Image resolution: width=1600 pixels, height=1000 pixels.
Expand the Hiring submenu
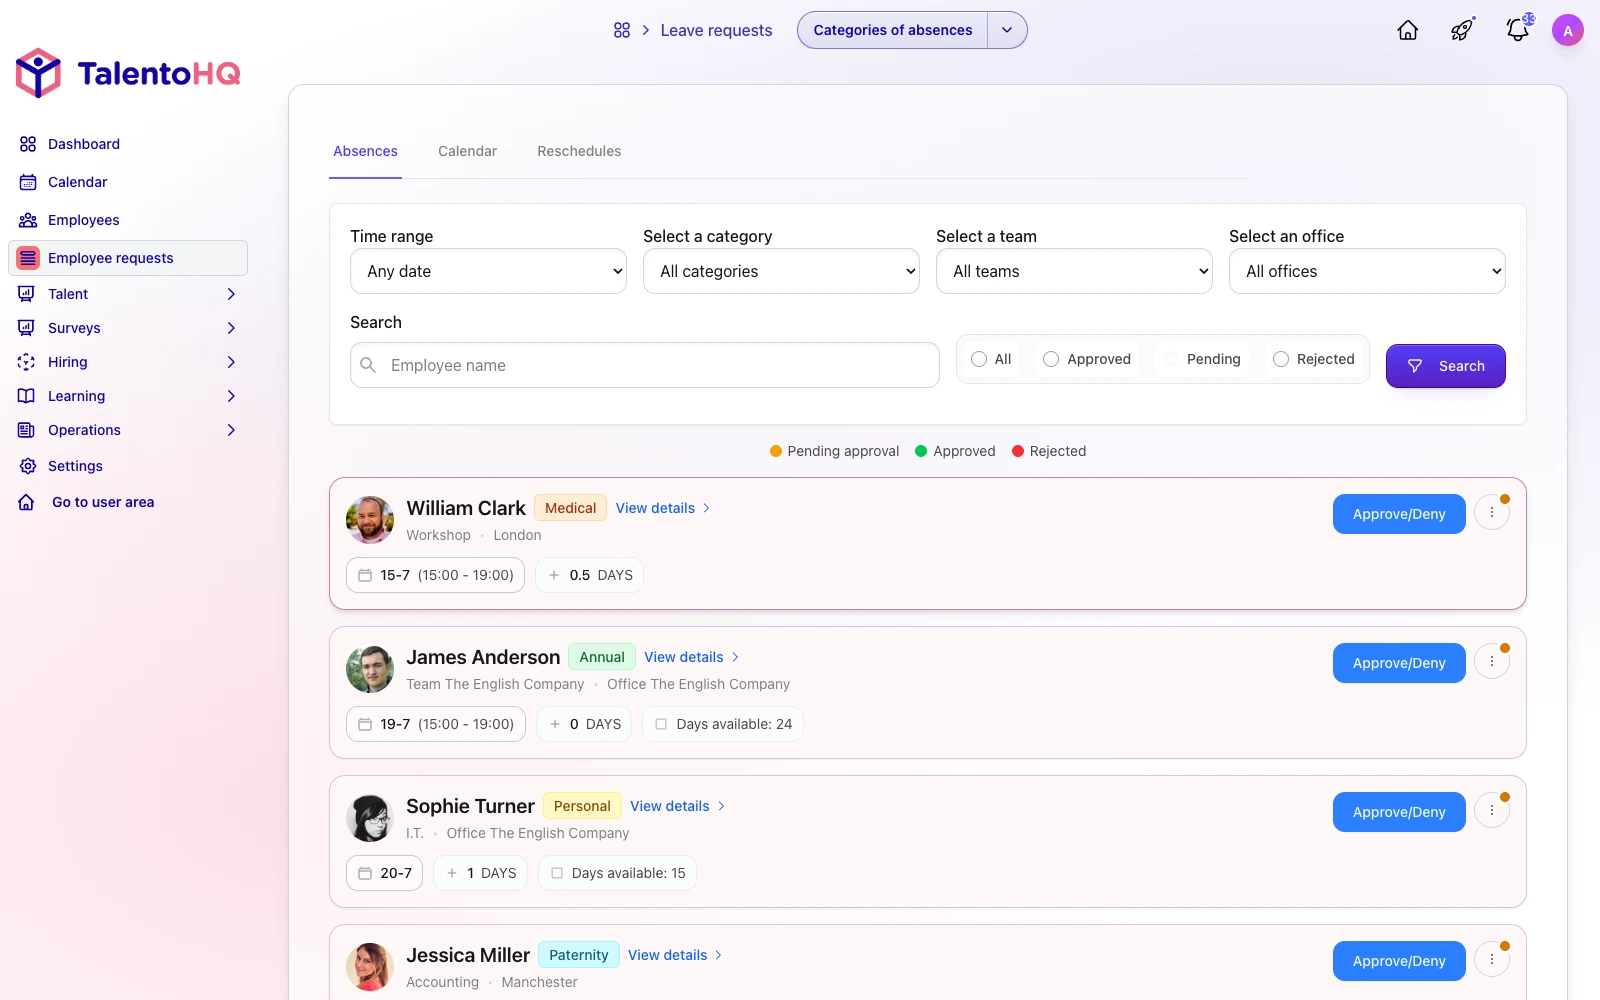point(231,362)
